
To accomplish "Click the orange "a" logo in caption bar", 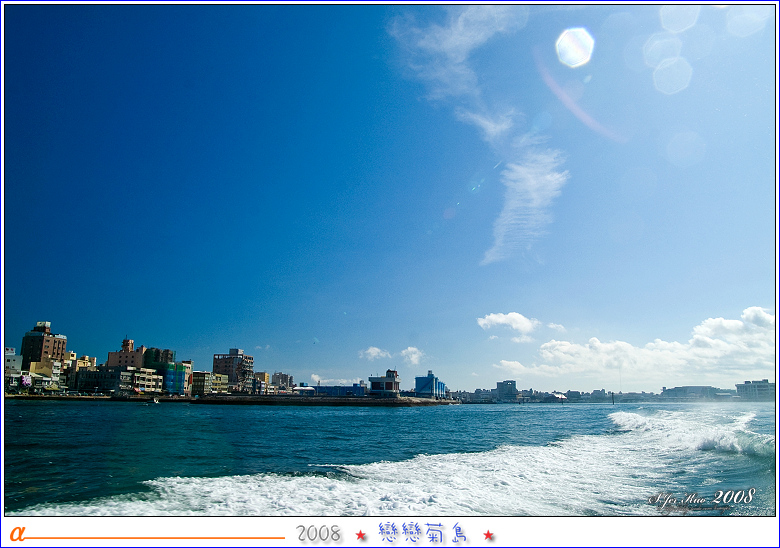I will click(x=16, y=533).
